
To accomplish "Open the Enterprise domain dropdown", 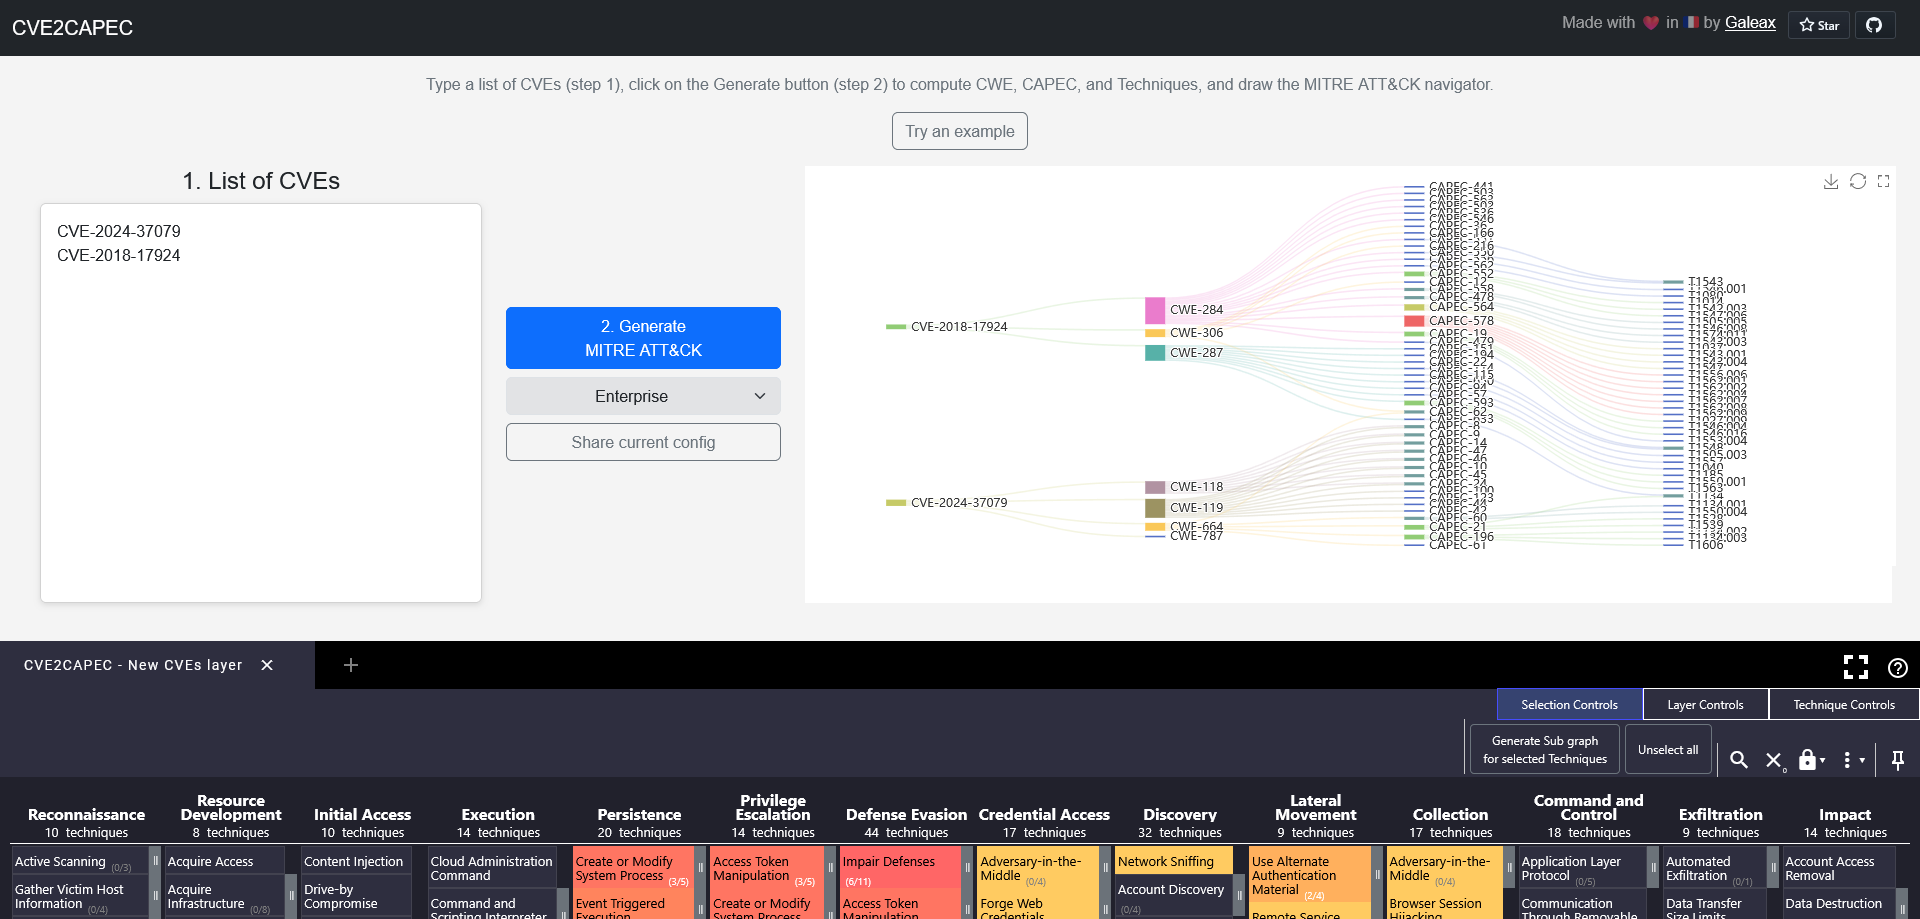I will coord(643,396).
